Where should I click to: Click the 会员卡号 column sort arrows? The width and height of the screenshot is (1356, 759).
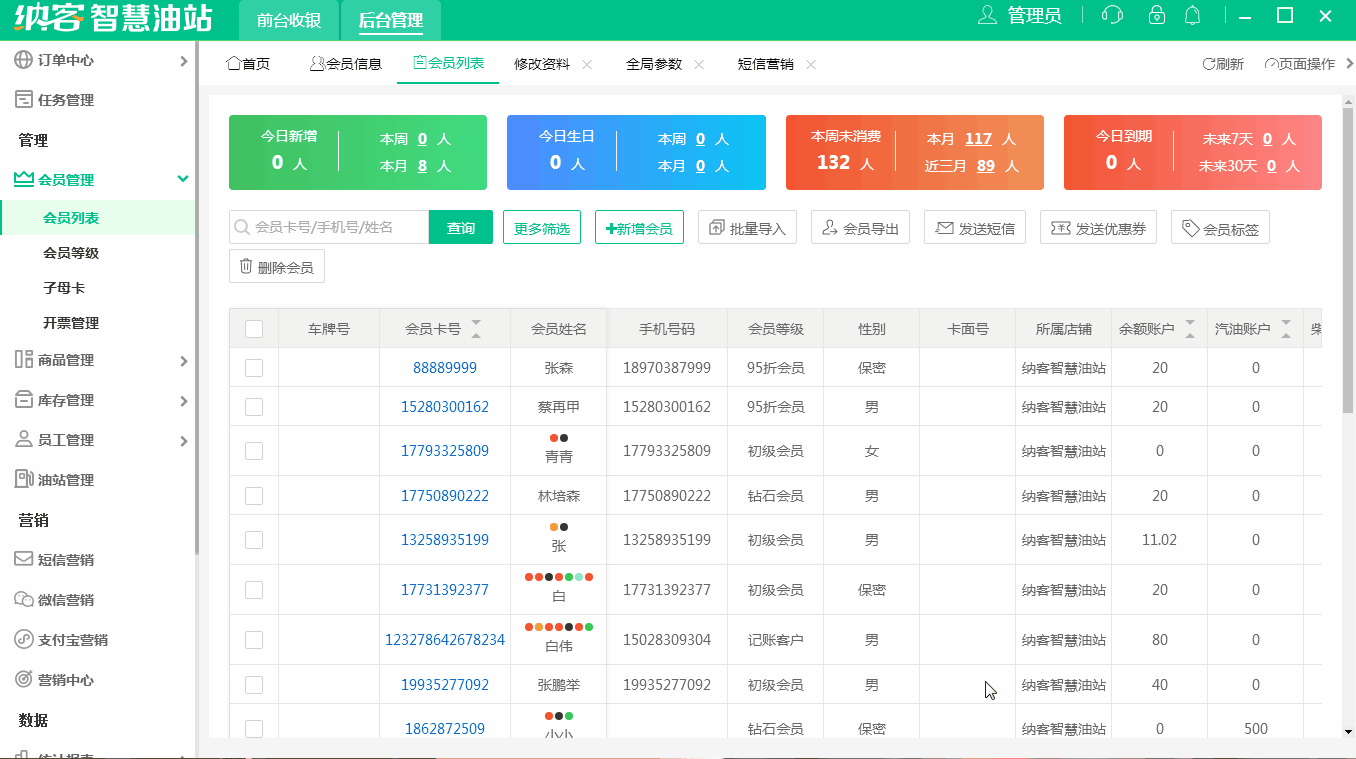tap(476, 329)
